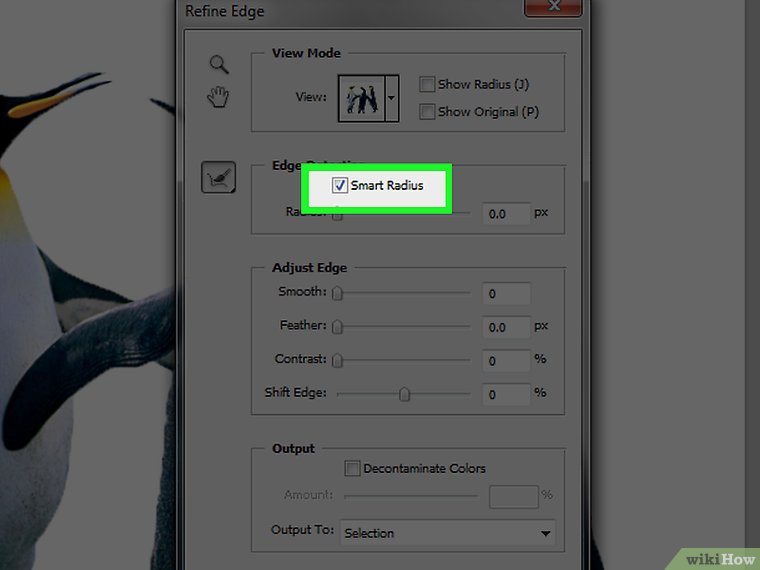760x570 pixels.
Task: Select the Hand tool icon
Action: click(218, 97)
